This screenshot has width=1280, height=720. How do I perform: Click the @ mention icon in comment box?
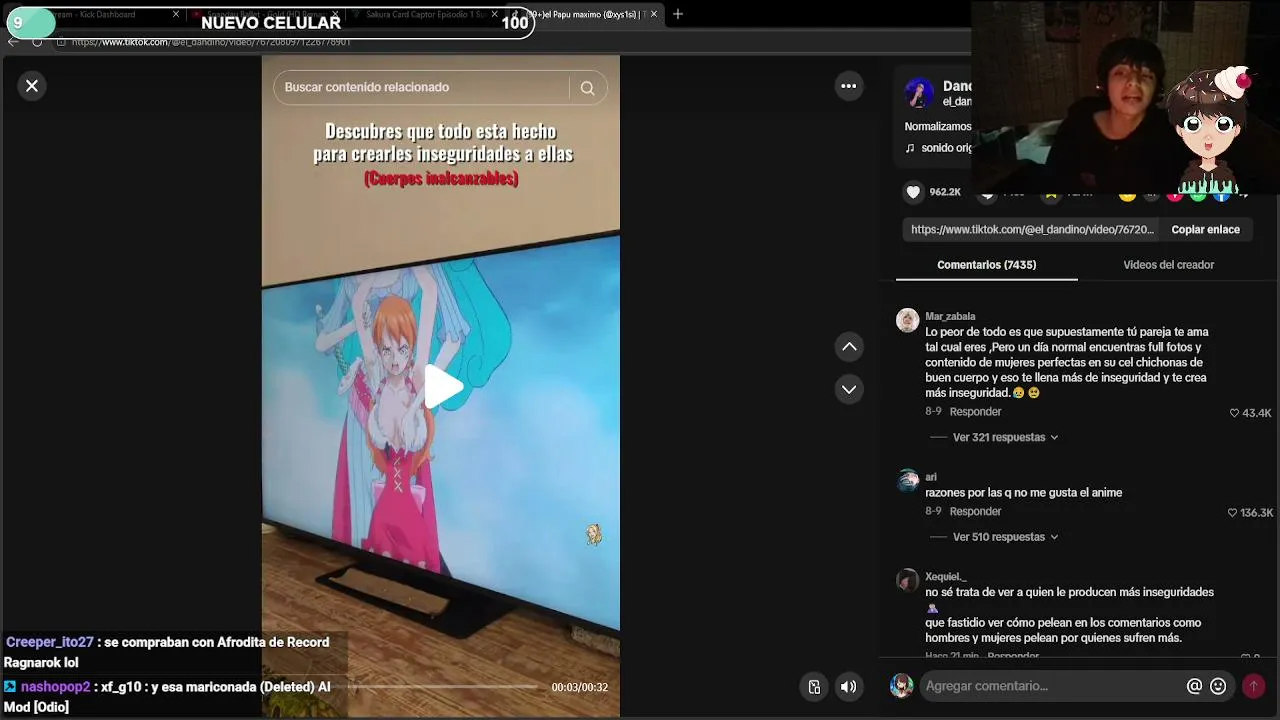point(1194,686)
